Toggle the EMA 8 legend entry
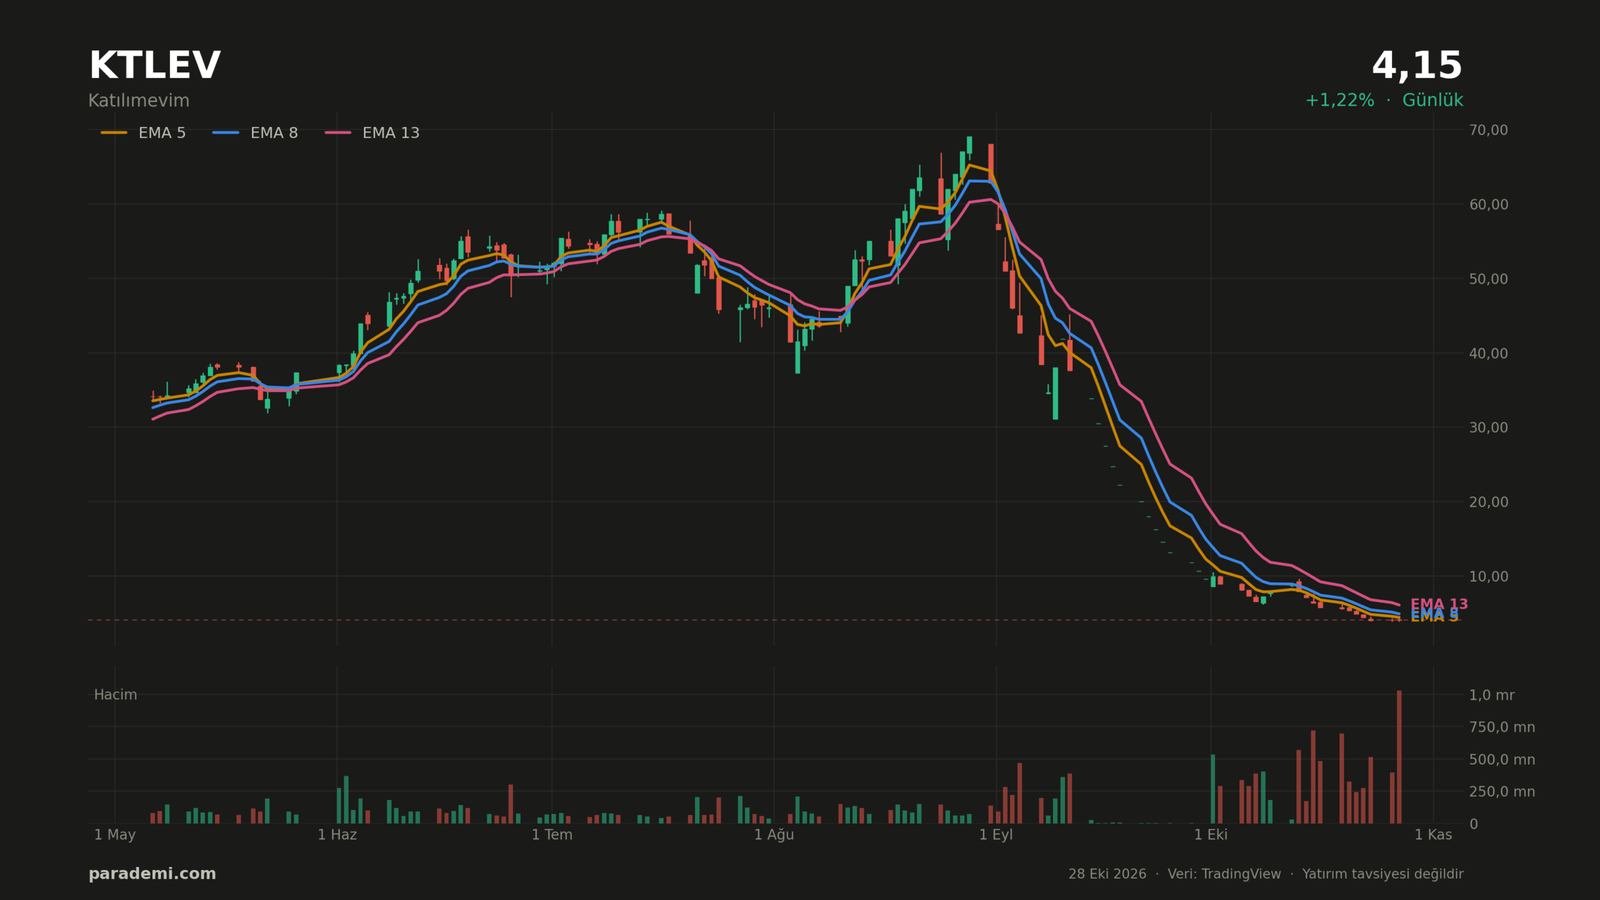Viewport: 1600px width, 900px height. 255,133
